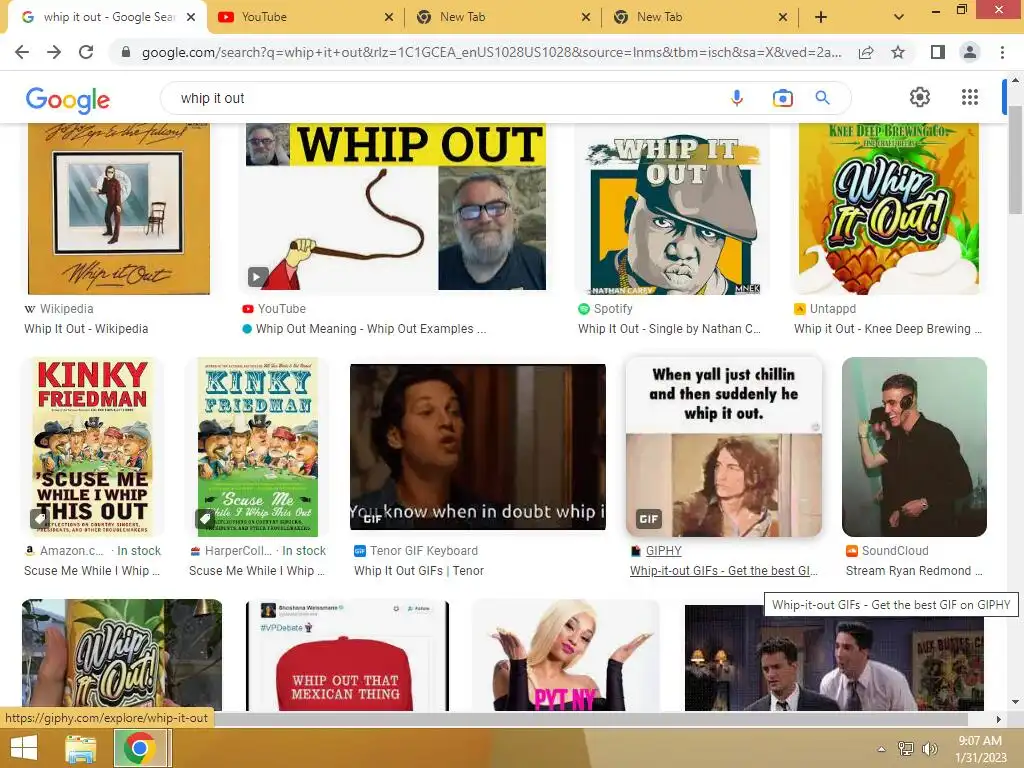Screen dimensions: 1024x768
Task: Close the YouTube tab
Action: point(389,18)
